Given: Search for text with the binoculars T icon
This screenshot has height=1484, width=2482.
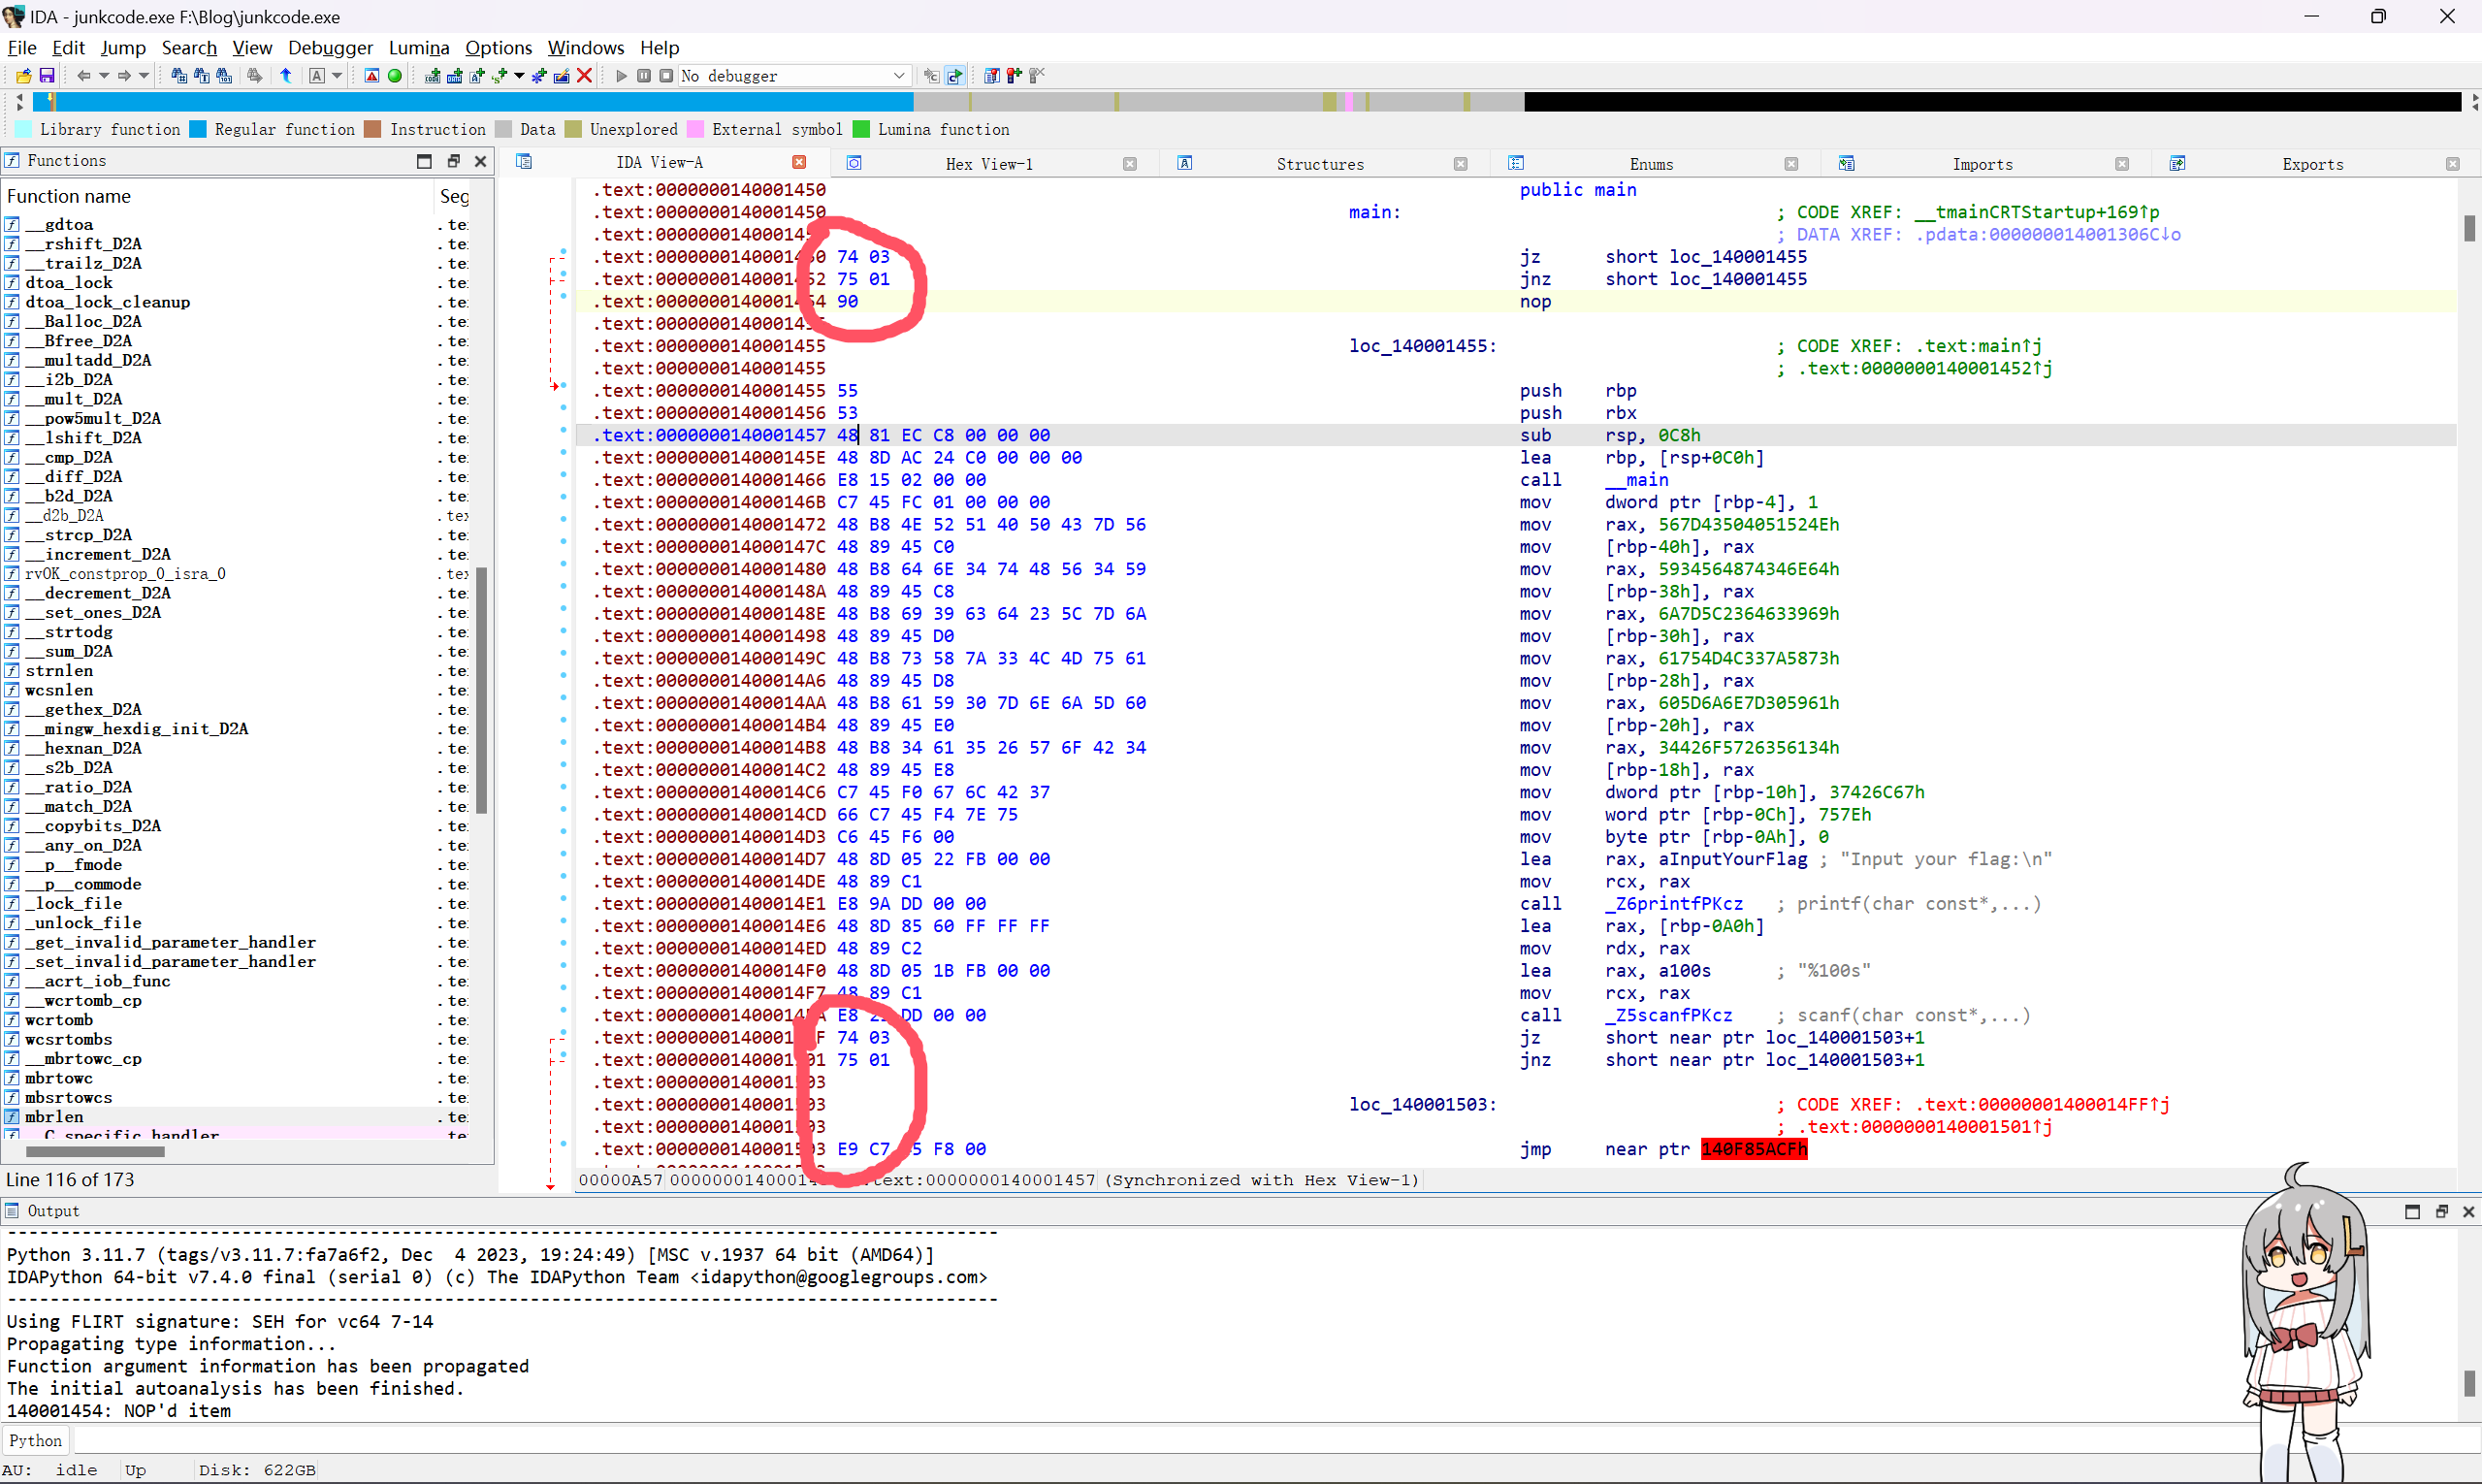Looking at the screenshot, I should click(x=202, y=76).
